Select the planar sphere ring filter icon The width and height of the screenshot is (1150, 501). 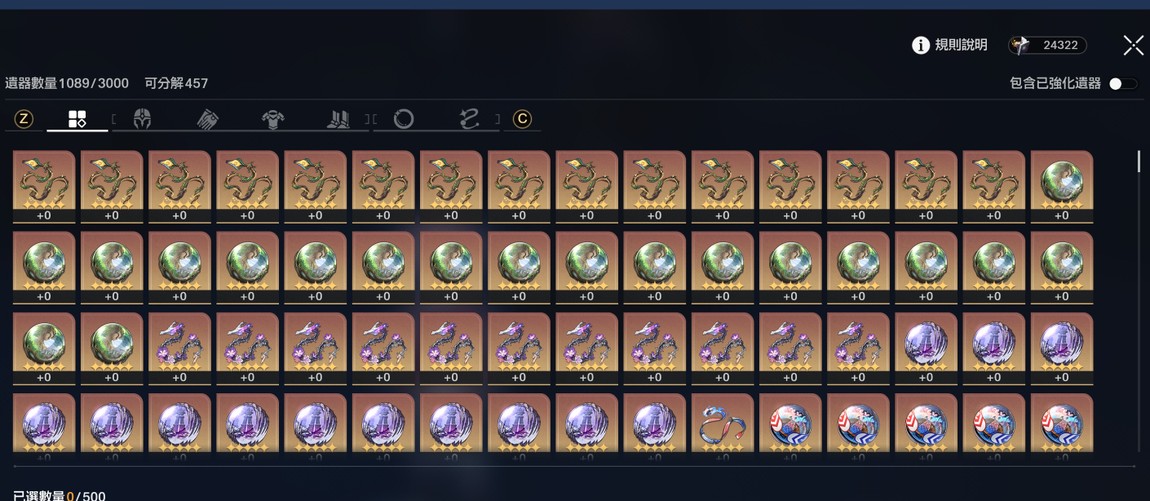pos(403,119)
